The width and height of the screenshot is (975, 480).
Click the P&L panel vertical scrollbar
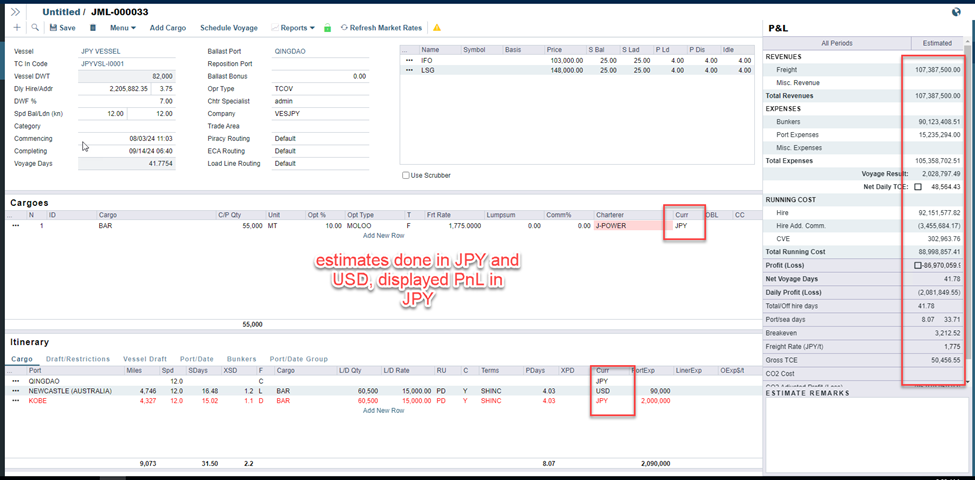[967, 200]
